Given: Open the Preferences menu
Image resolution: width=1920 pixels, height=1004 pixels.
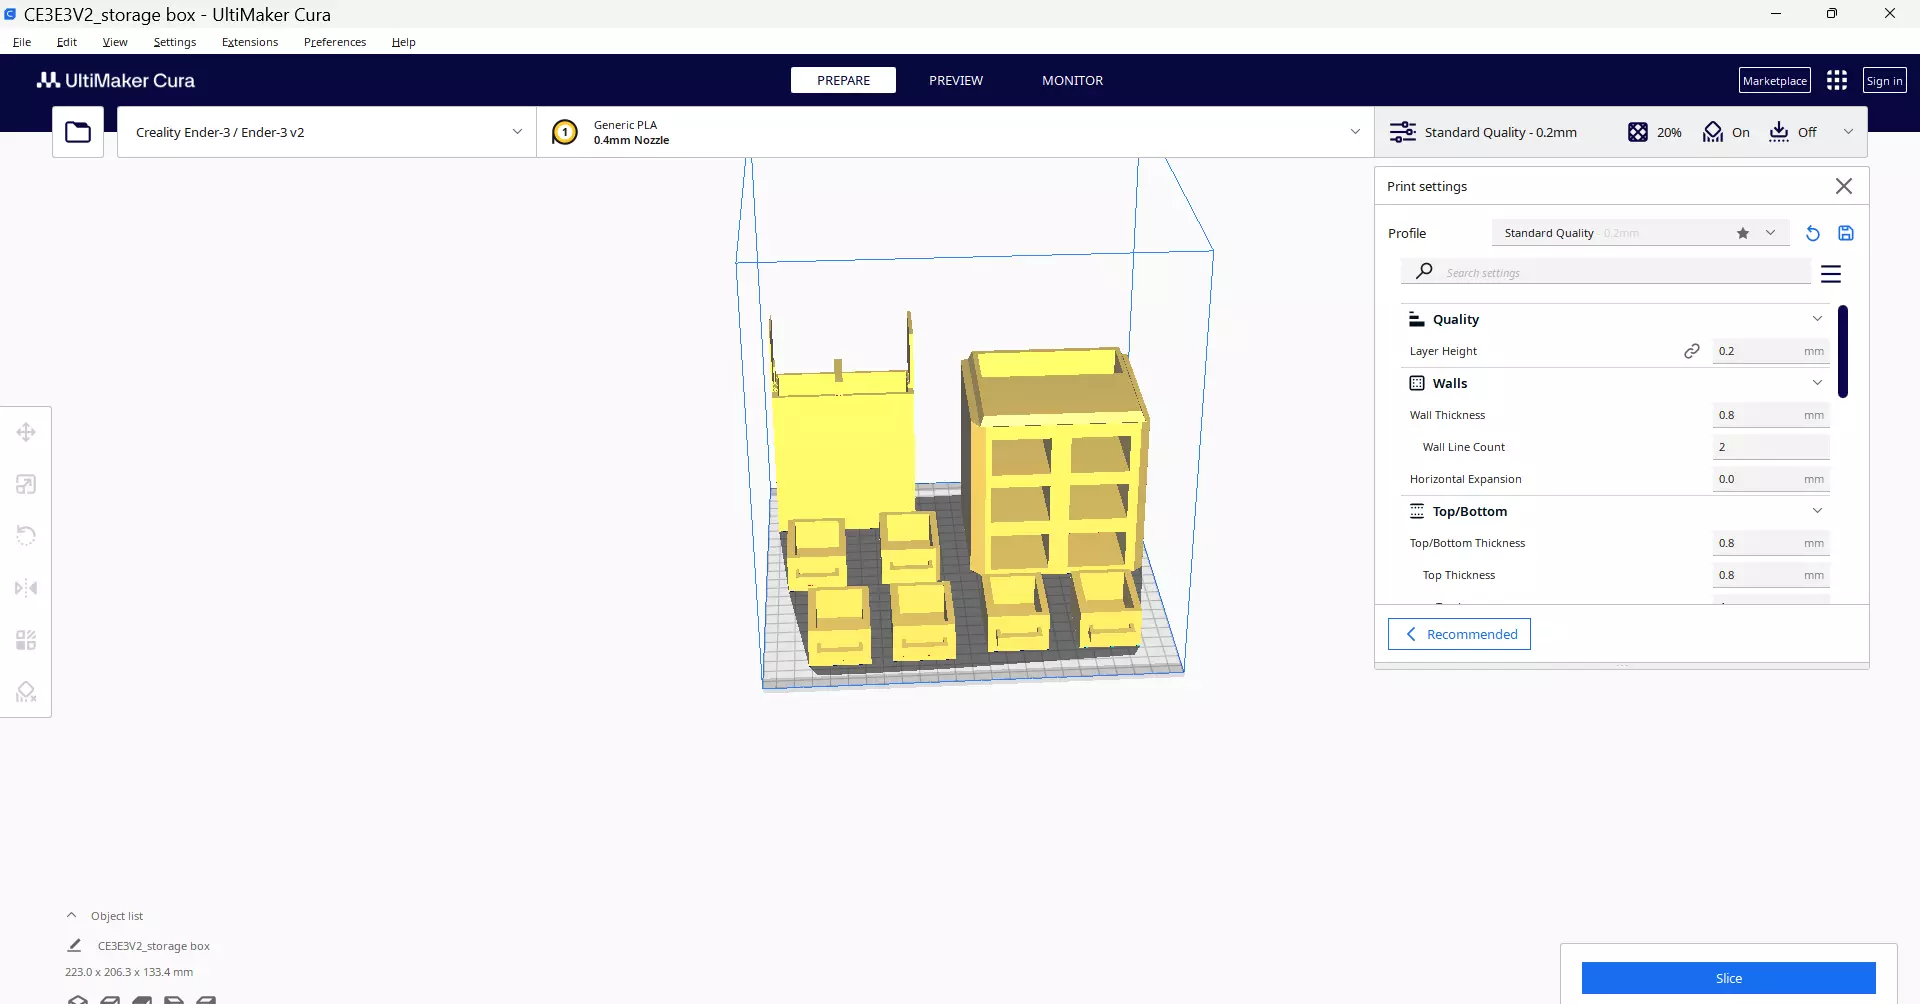Looking at the screenshot, I should pos(335,42).
